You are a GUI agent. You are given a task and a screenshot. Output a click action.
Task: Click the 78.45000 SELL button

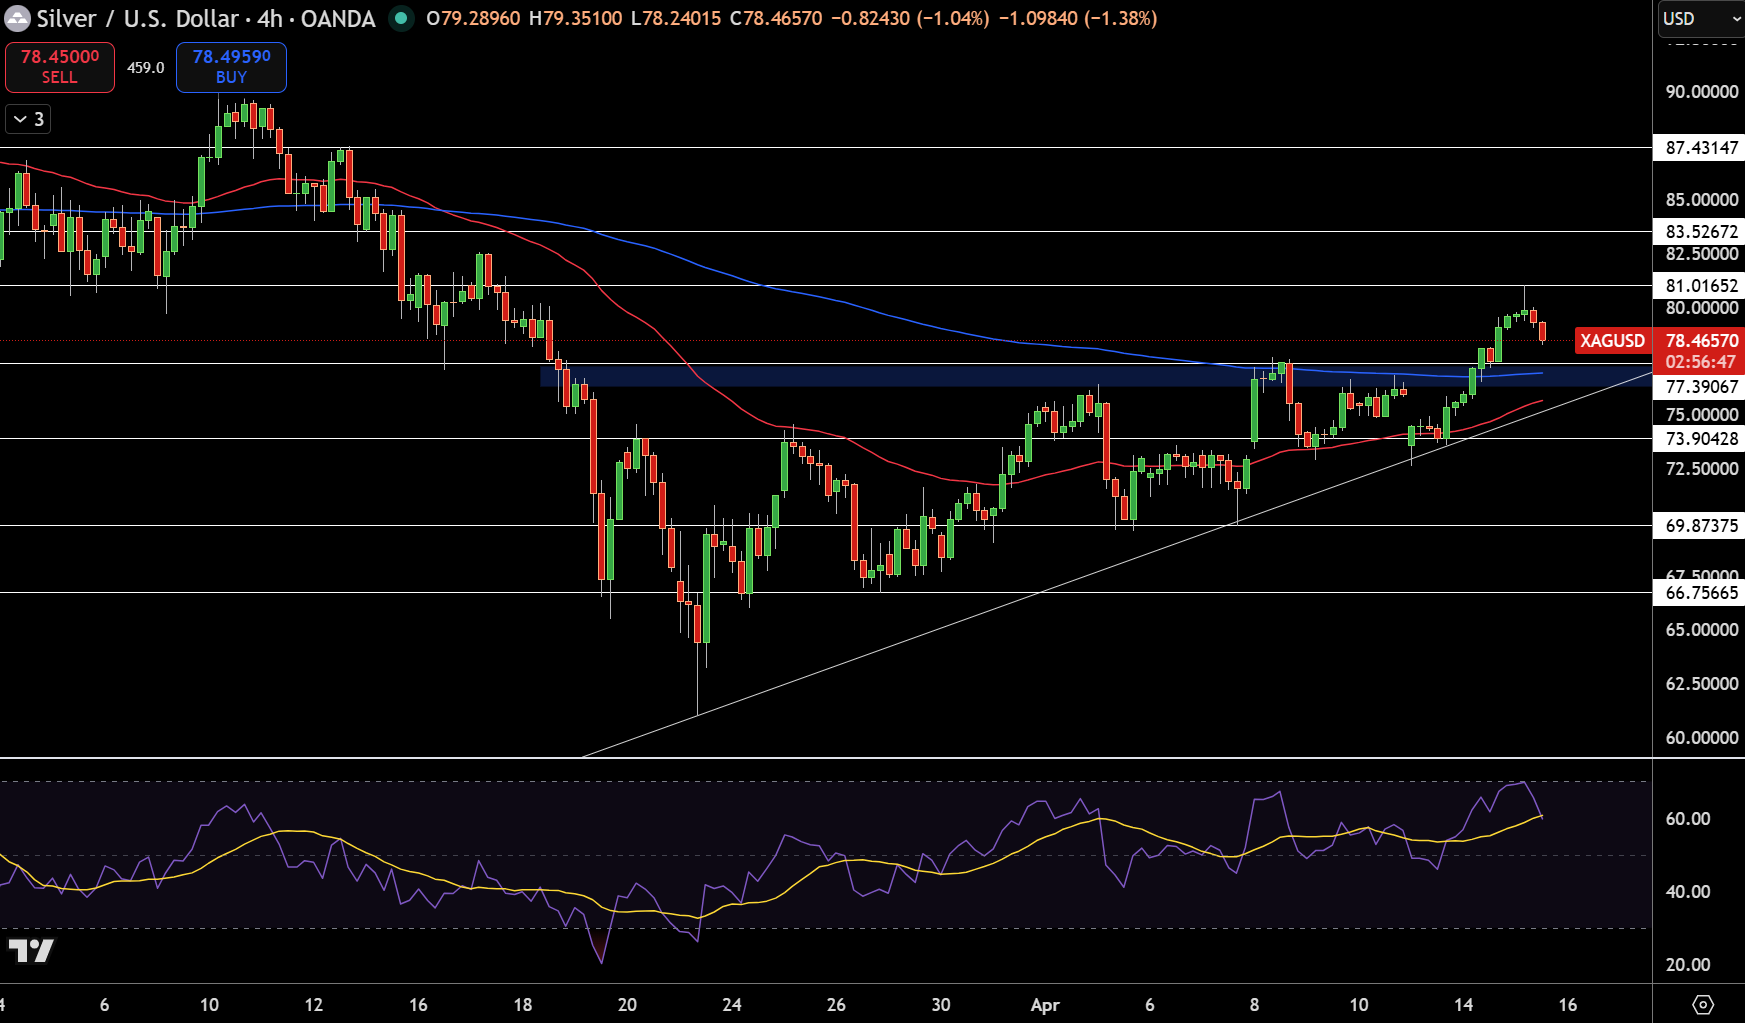(60, 67)
